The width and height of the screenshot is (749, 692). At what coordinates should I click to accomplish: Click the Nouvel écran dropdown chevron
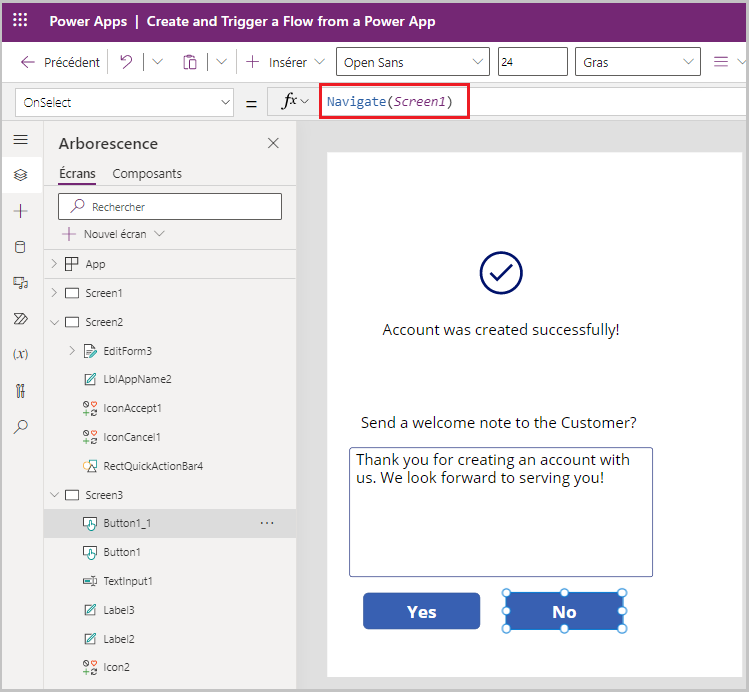click(x=160, y=234)
